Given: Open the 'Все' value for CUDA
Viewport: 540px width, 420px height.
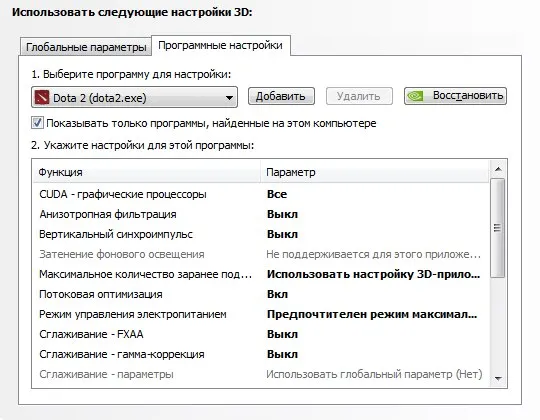Looking at the screenshot, I should (x=277, y=194).
